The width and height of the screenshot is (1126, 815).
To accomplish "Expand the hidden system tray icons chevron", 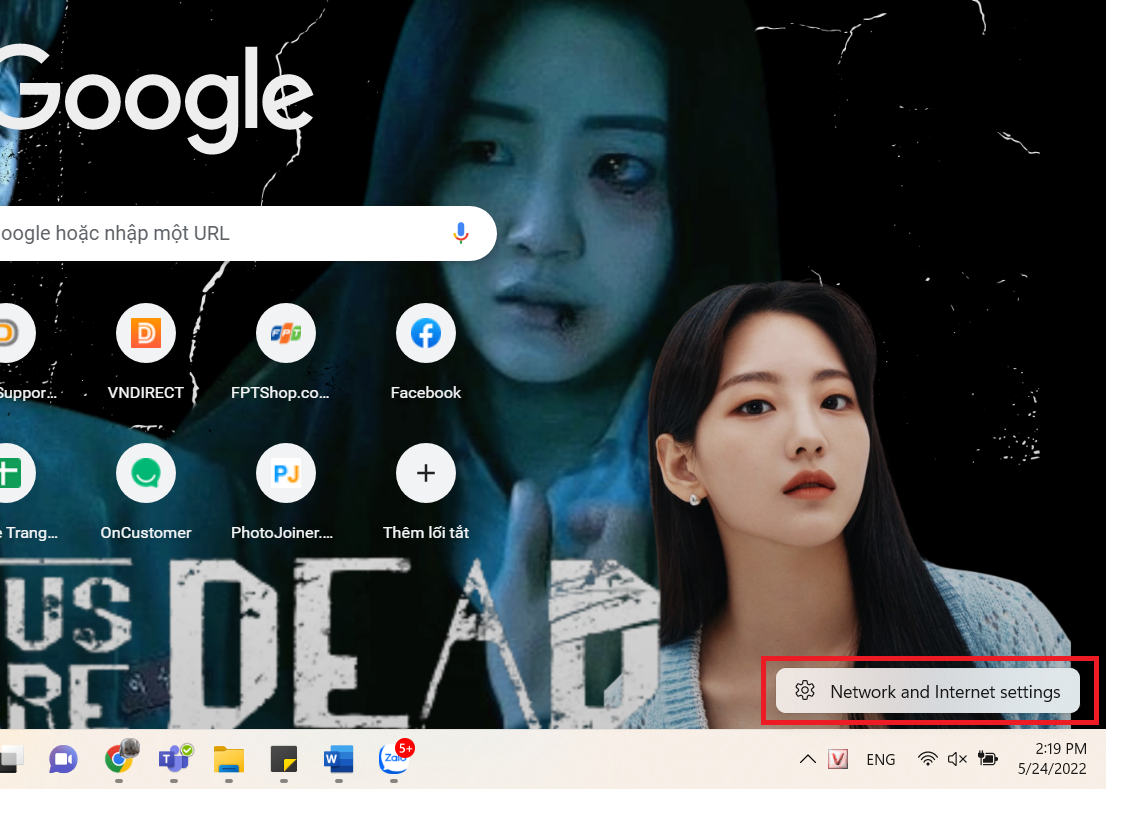I will (808, 759).
